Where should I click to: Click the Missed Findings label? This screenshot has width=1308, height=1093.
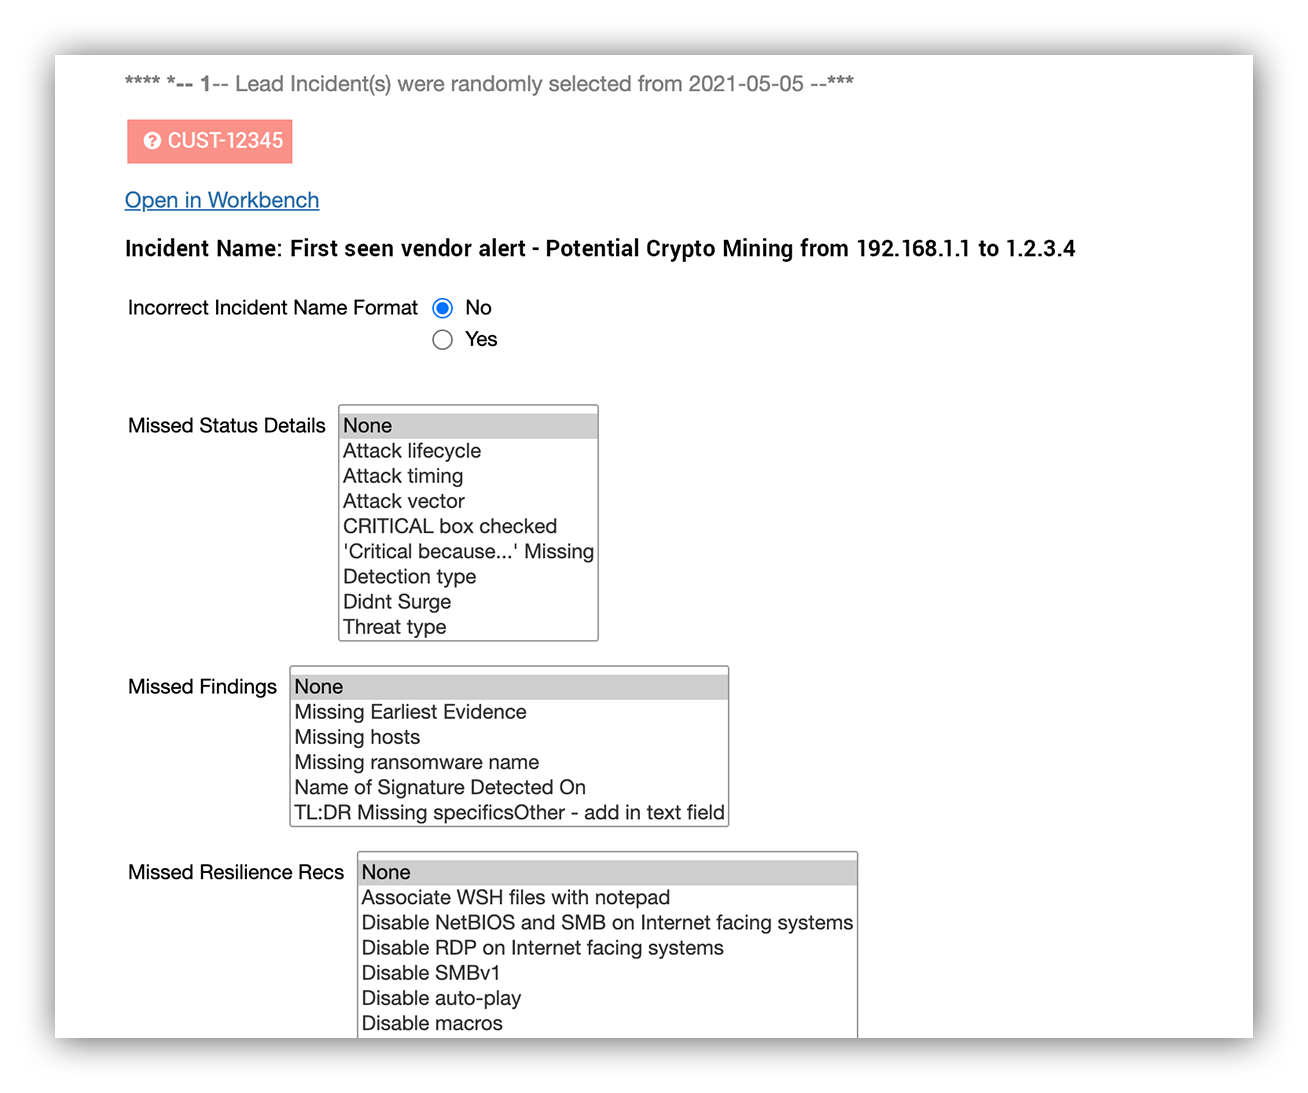(202, 687)
